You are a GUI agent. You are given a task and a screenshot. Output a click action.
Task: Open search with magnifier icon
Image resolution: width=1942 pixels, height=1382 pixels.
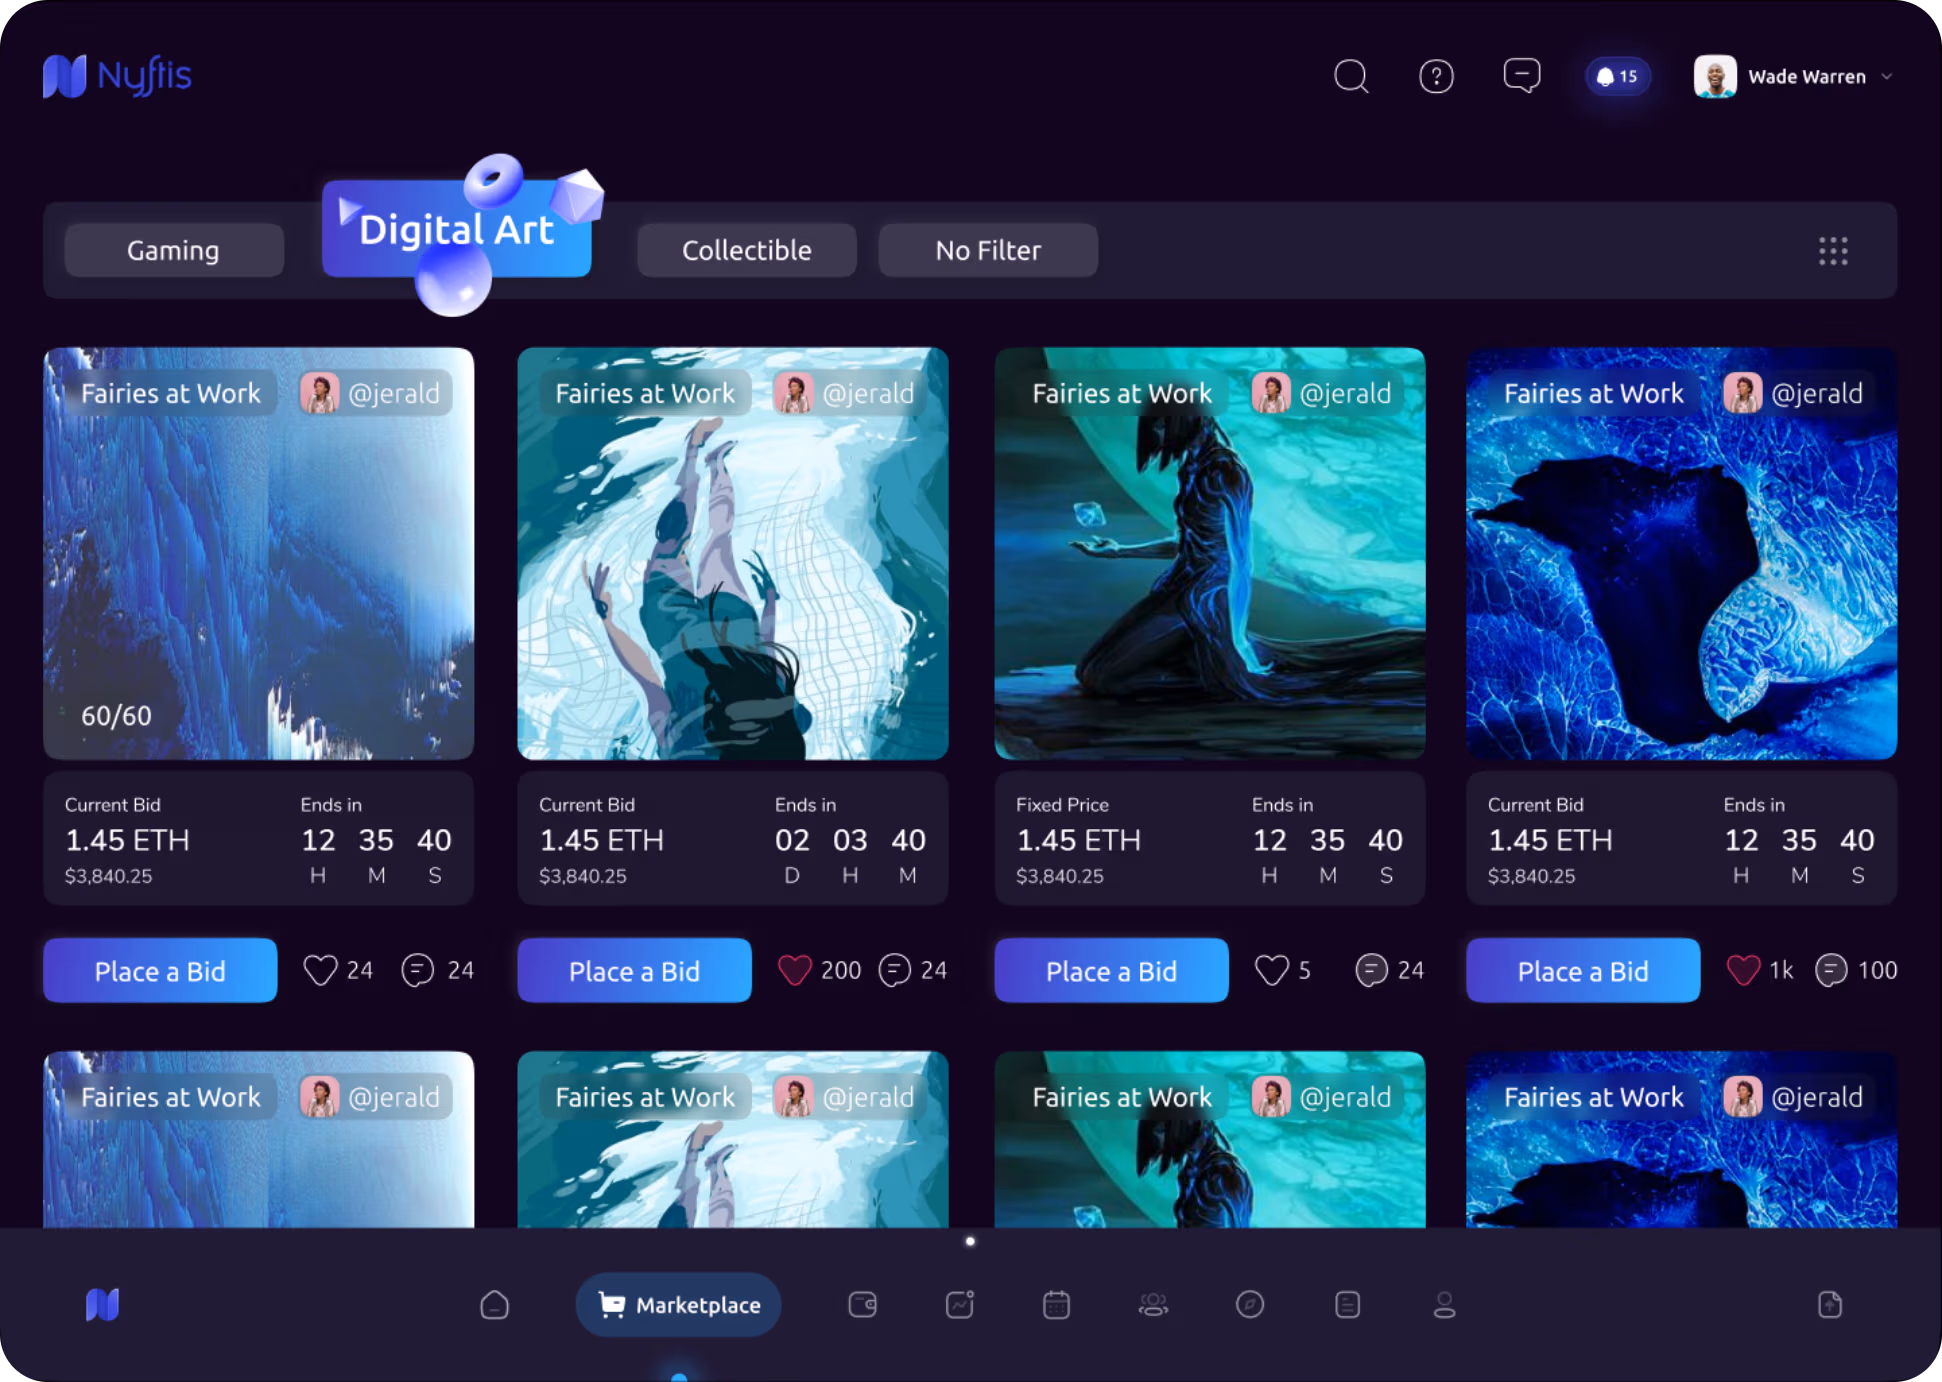pos(1350,76)
